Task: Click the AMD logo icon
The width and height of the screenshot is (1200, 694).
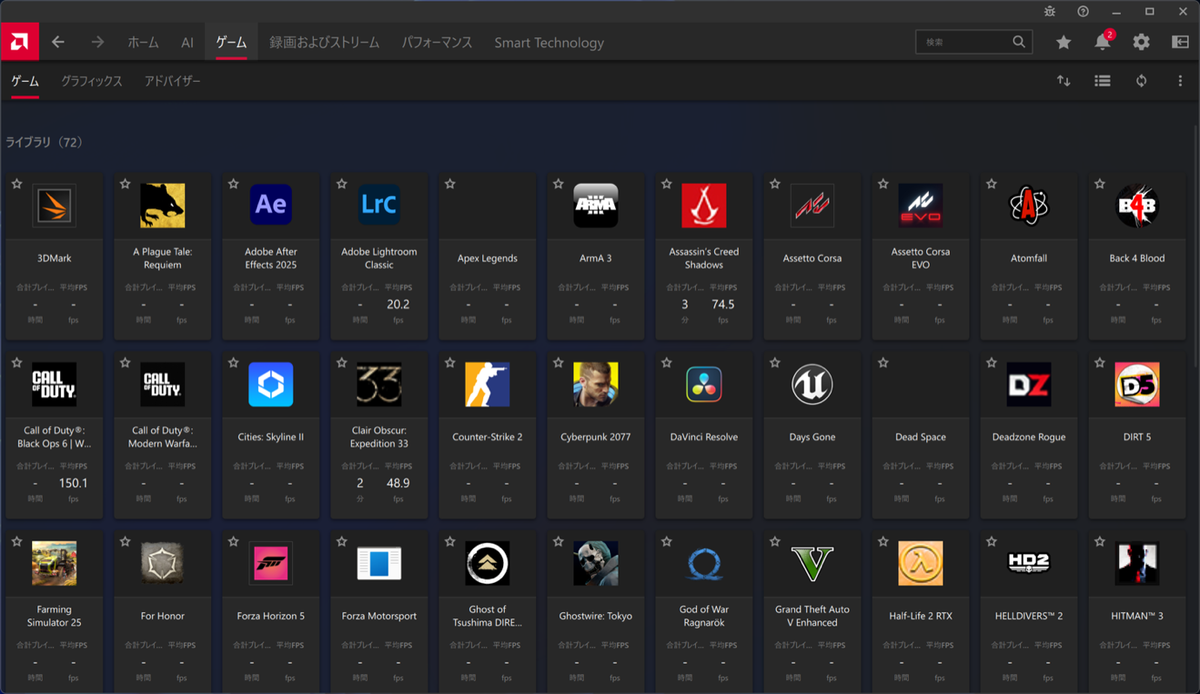Action: click(20, 42)
